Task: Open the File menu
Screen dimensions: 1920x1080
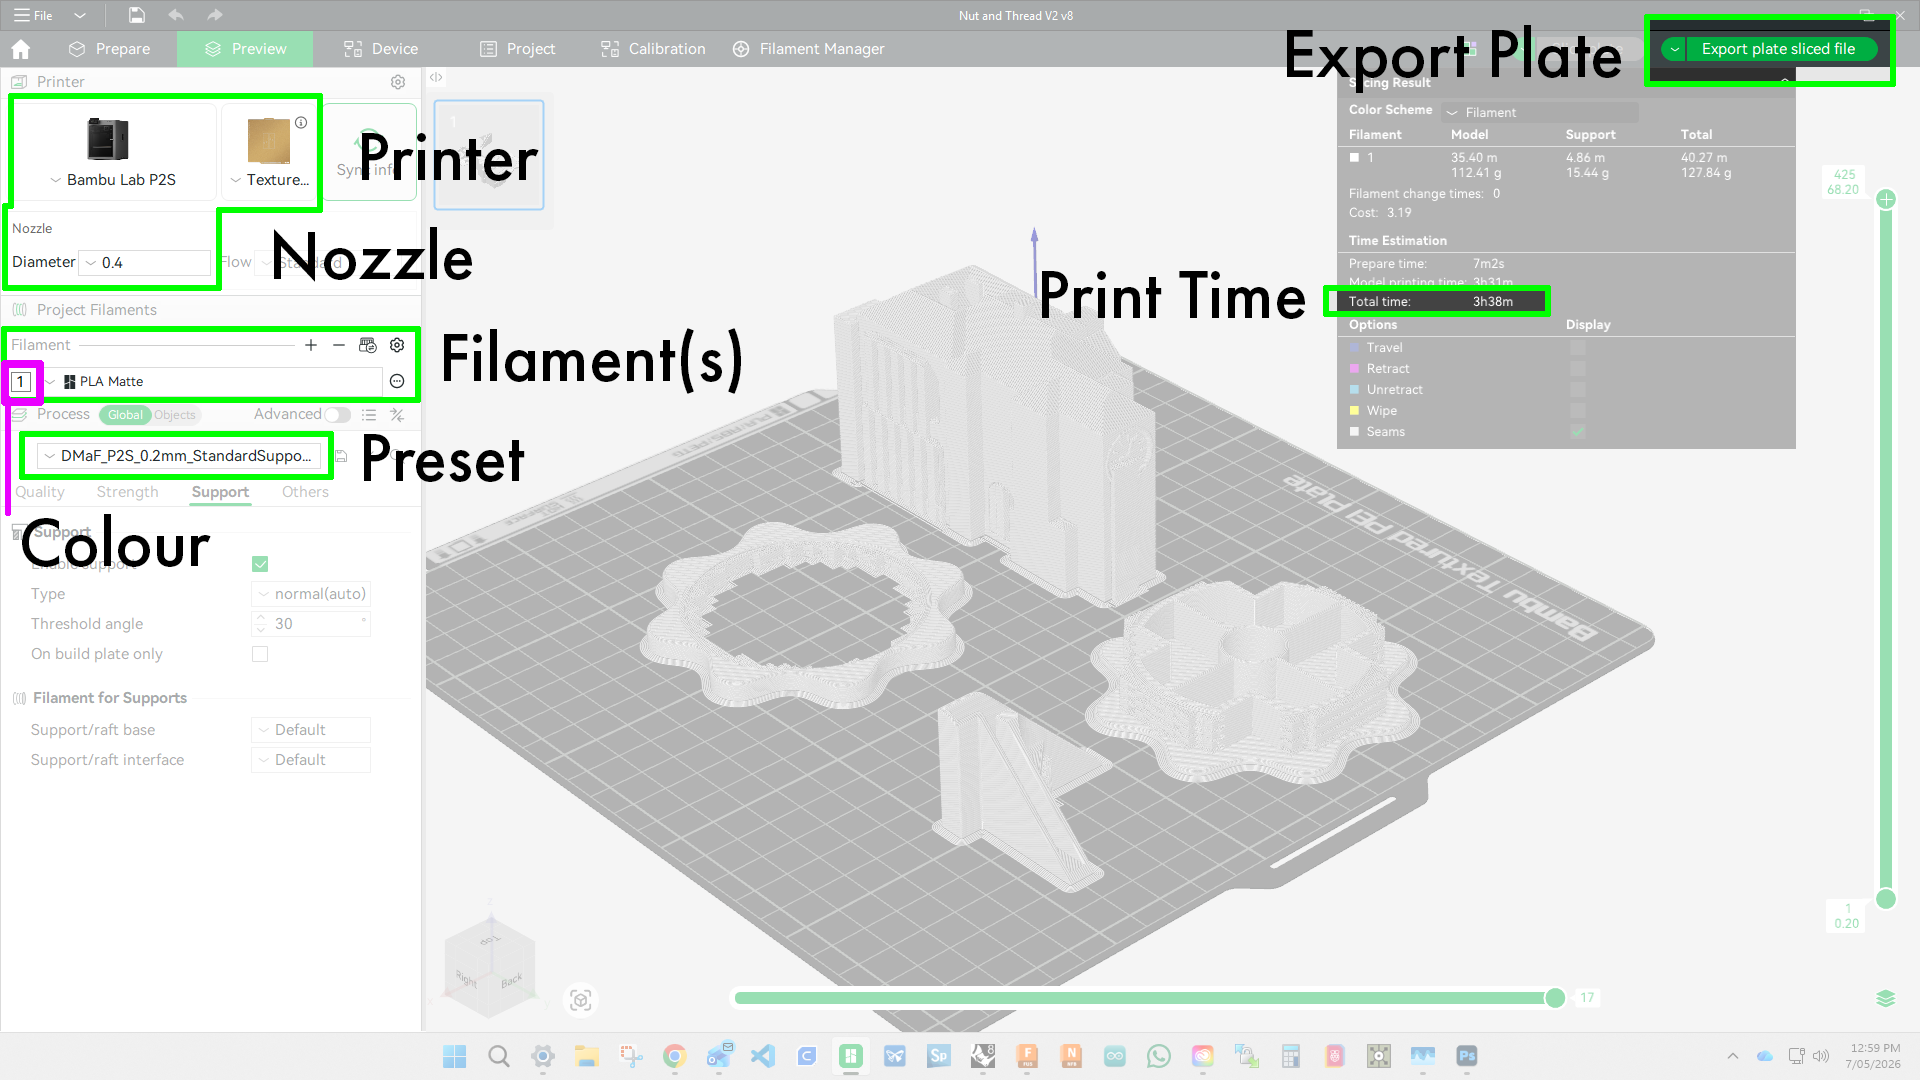Action: click(33, 15)
